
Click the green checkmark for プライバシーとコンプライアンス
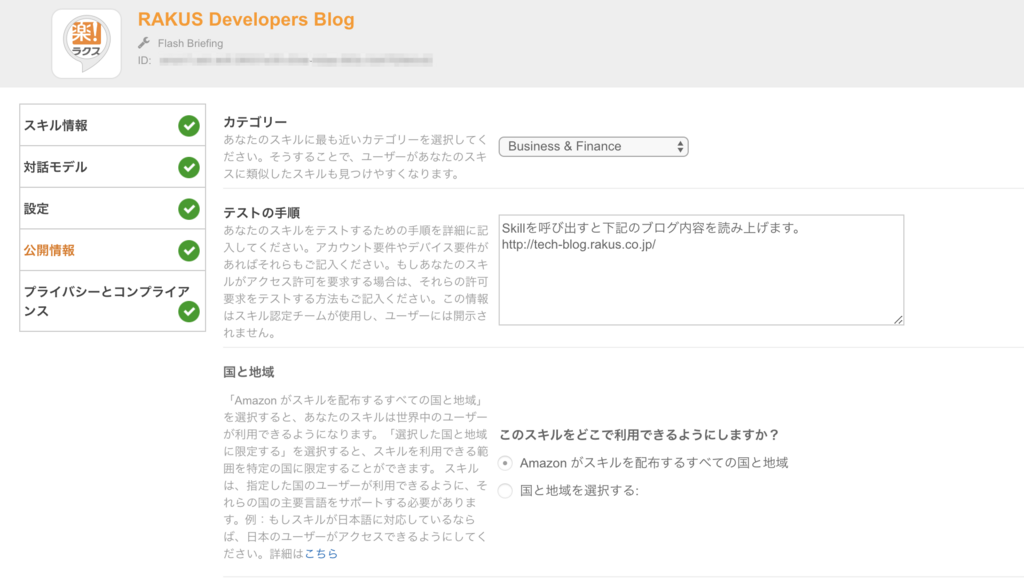click(x=189, y=312)
